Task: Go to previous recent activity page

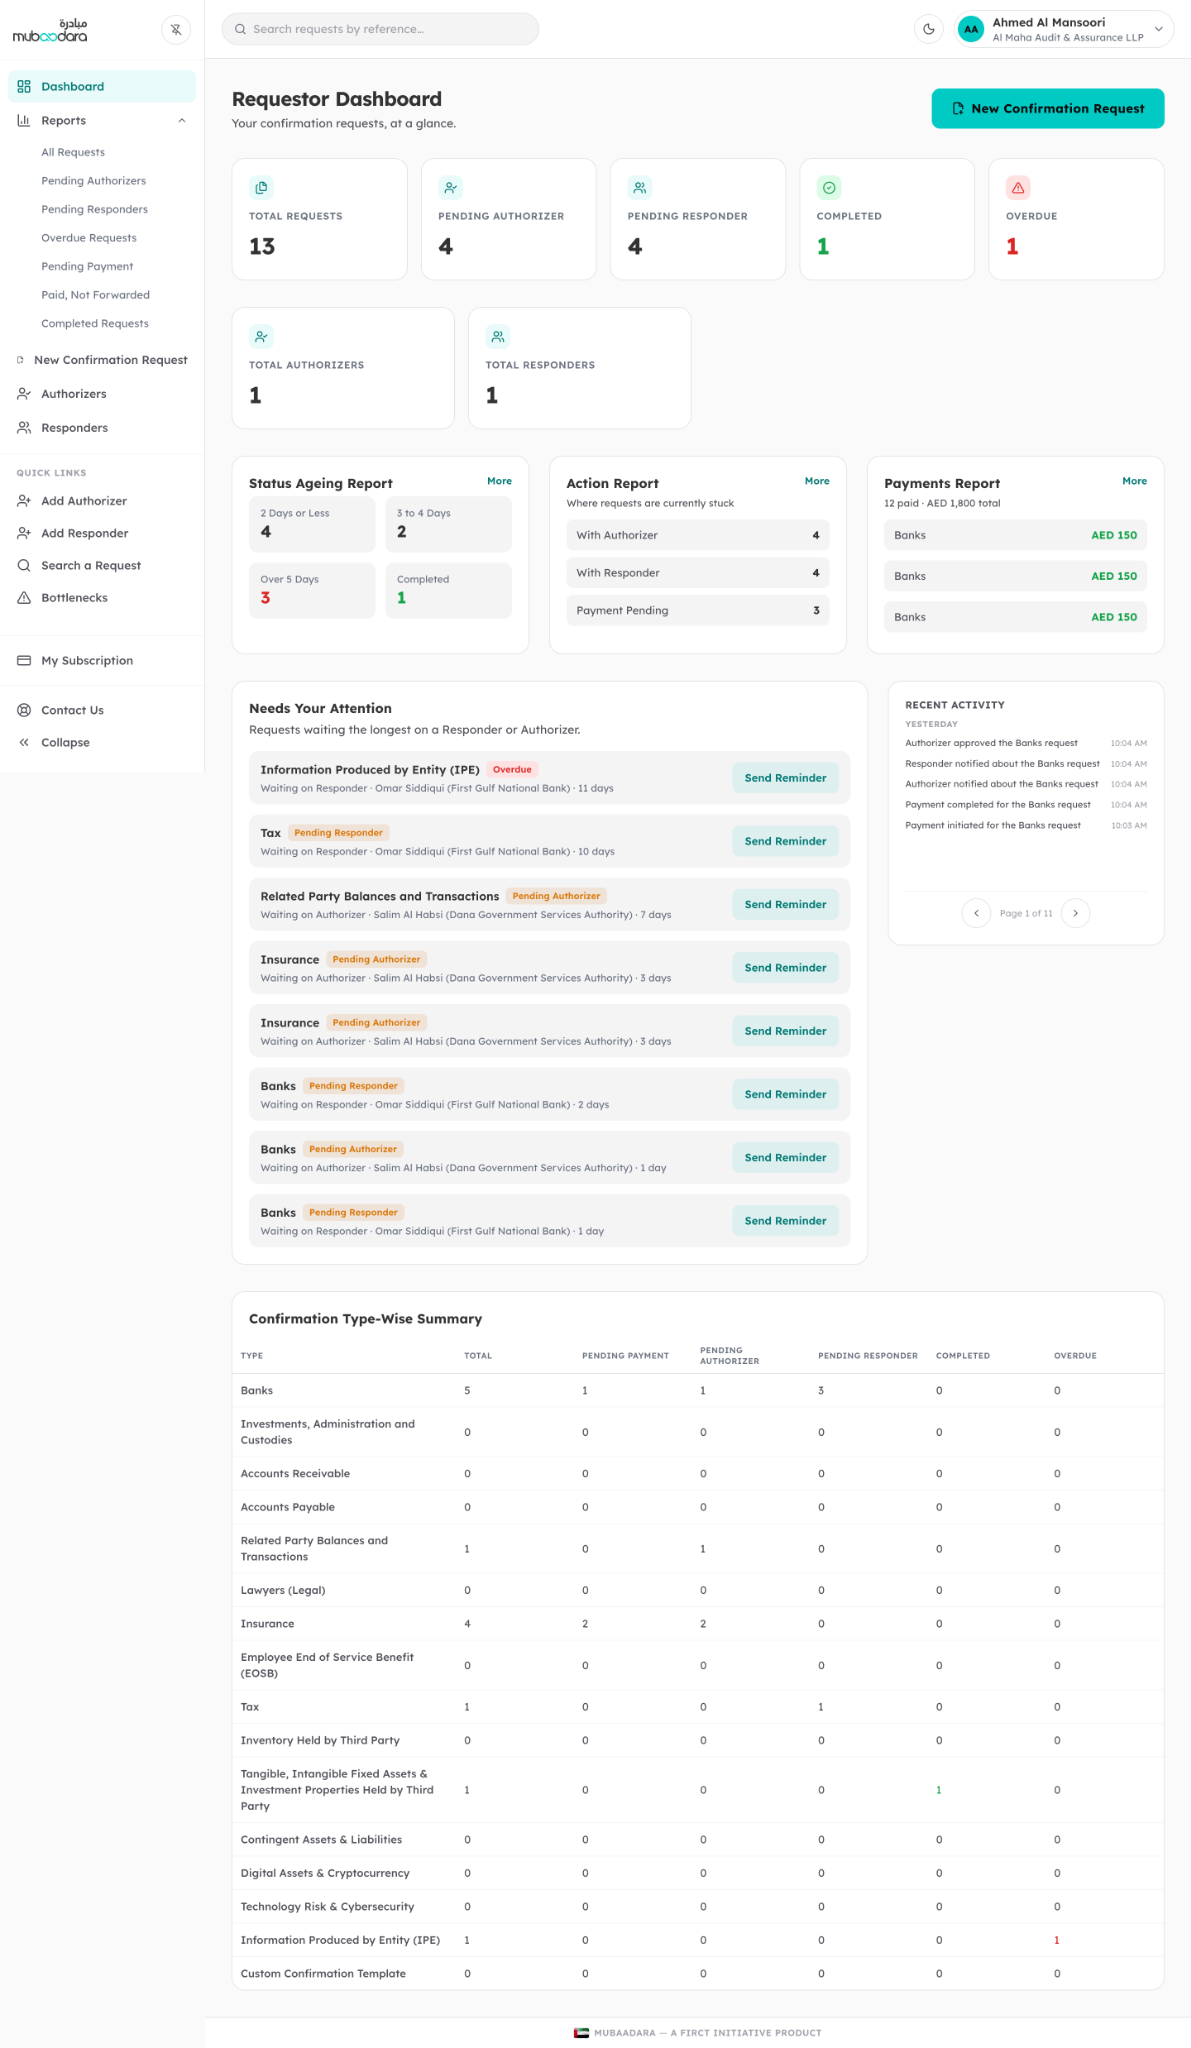Action: 976,913
